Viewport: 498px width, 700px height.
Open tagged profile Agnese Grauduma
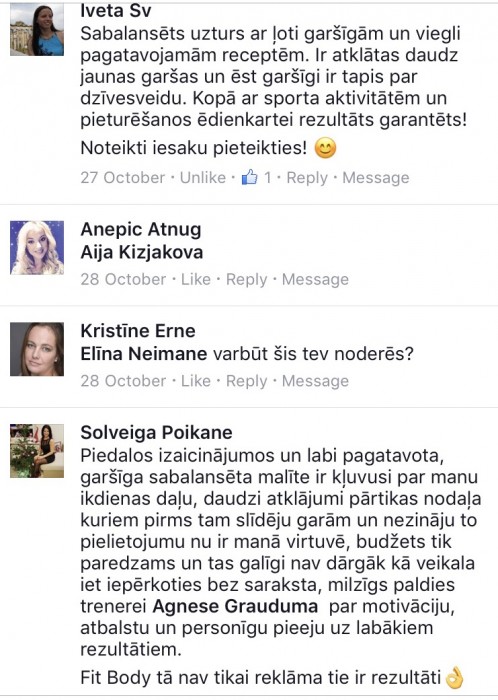pos(235,606)
